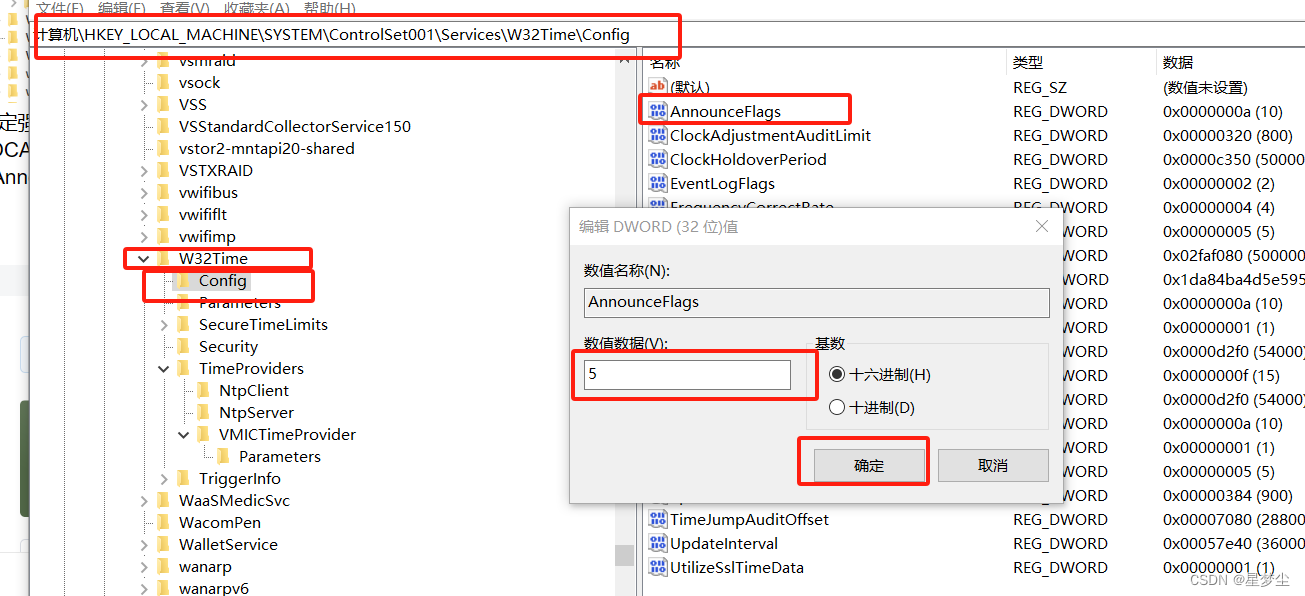Select the WaaSMedicSvc tree item
The image size is (1305, 596).
tap(234, 500)
